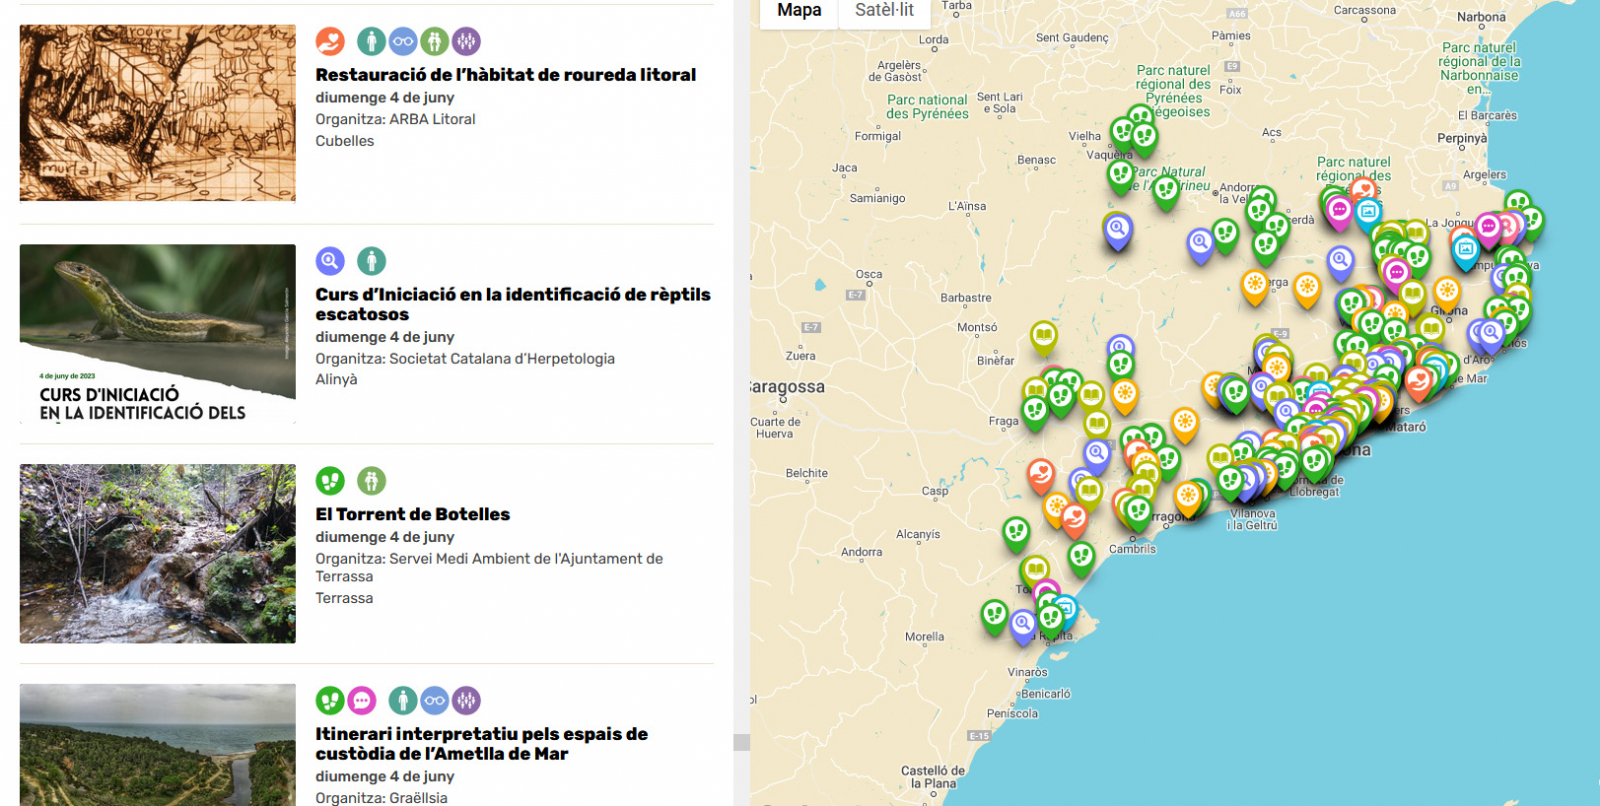1600x806 pixels.
Task: Click the blue glasses icon in Restauració event
Action: click(403, 41)
